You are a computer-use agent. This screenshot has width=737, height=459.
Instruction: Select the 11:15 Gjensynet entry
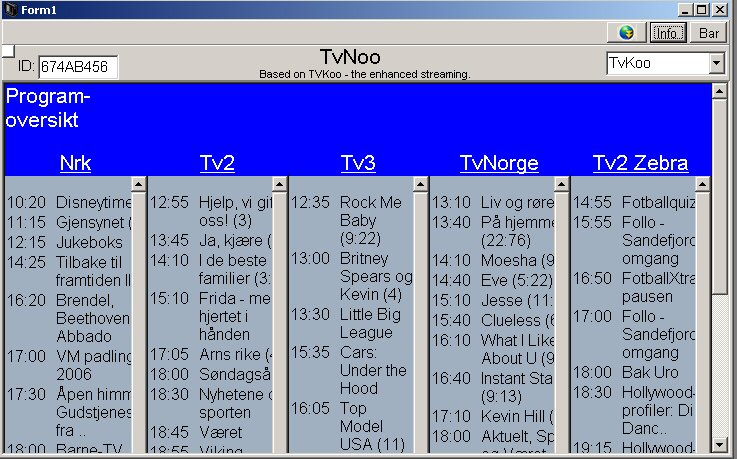click(x=69, y=222)
